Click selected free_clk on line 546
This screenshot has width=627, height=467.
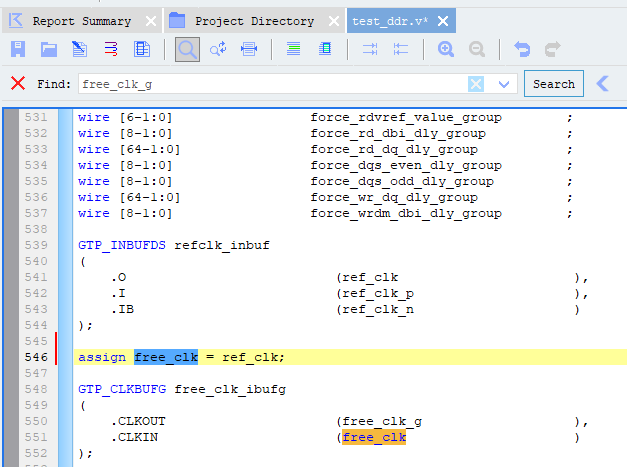tap(166, 357)
